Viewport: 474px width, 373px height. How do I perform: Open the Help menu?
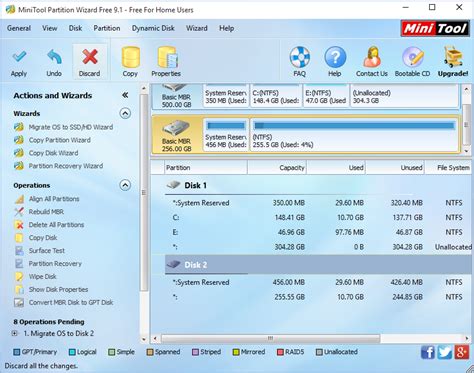tap(226, 28)
